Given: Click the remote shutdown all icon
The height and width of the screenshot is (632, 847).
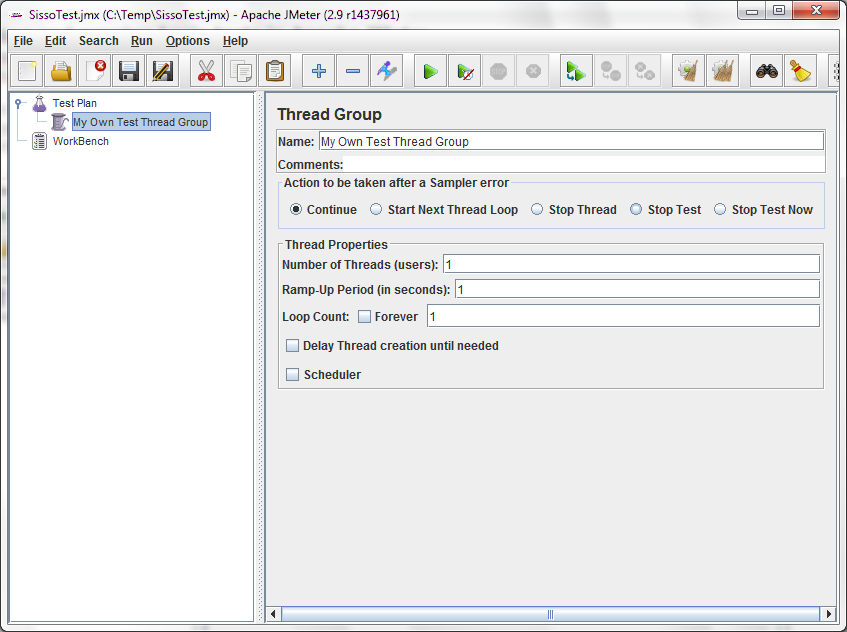Looking at the screenshot, I should [x=644, y=71].
